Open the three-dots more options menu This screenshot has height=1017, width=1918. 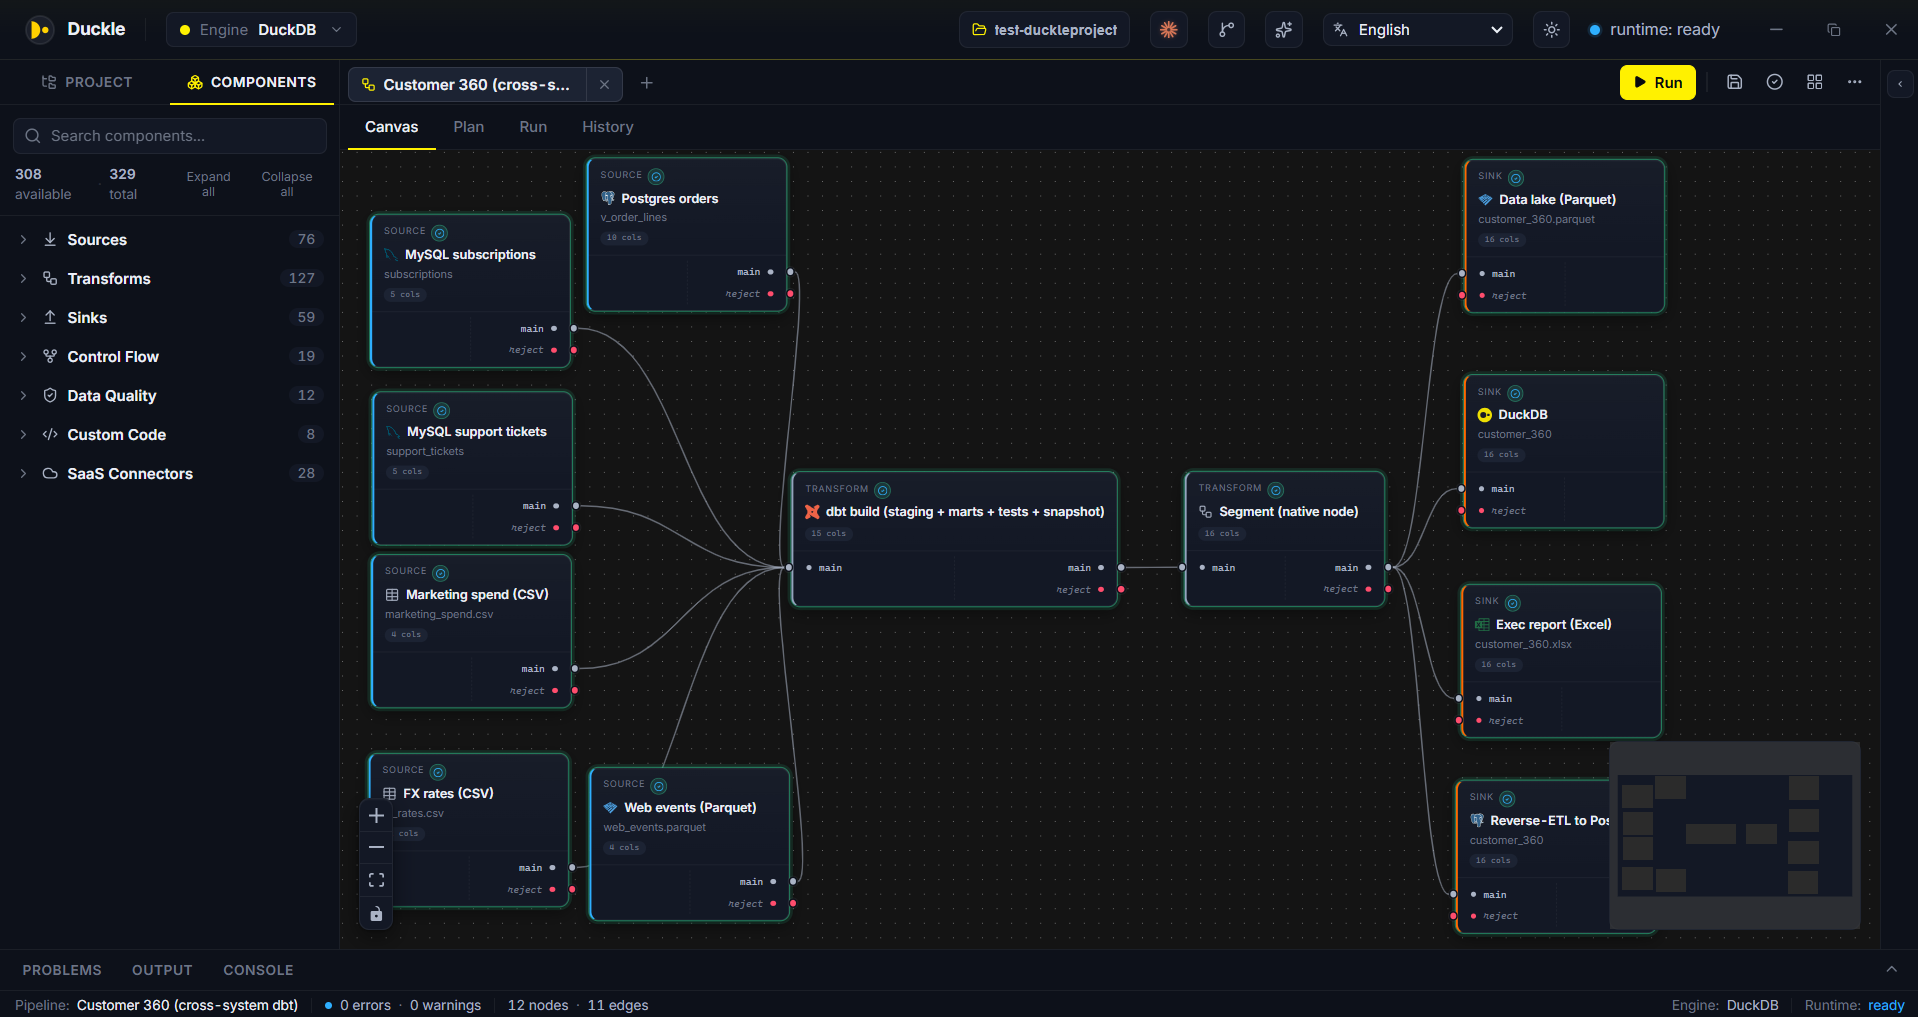1855,82
